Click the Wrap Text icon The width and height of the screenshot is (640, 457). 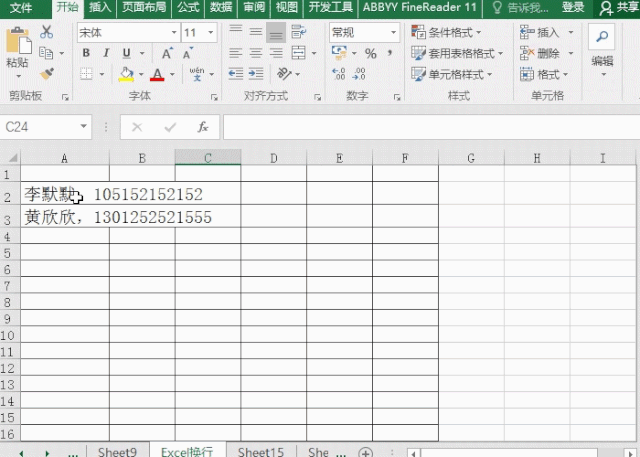tap(299, 32)
